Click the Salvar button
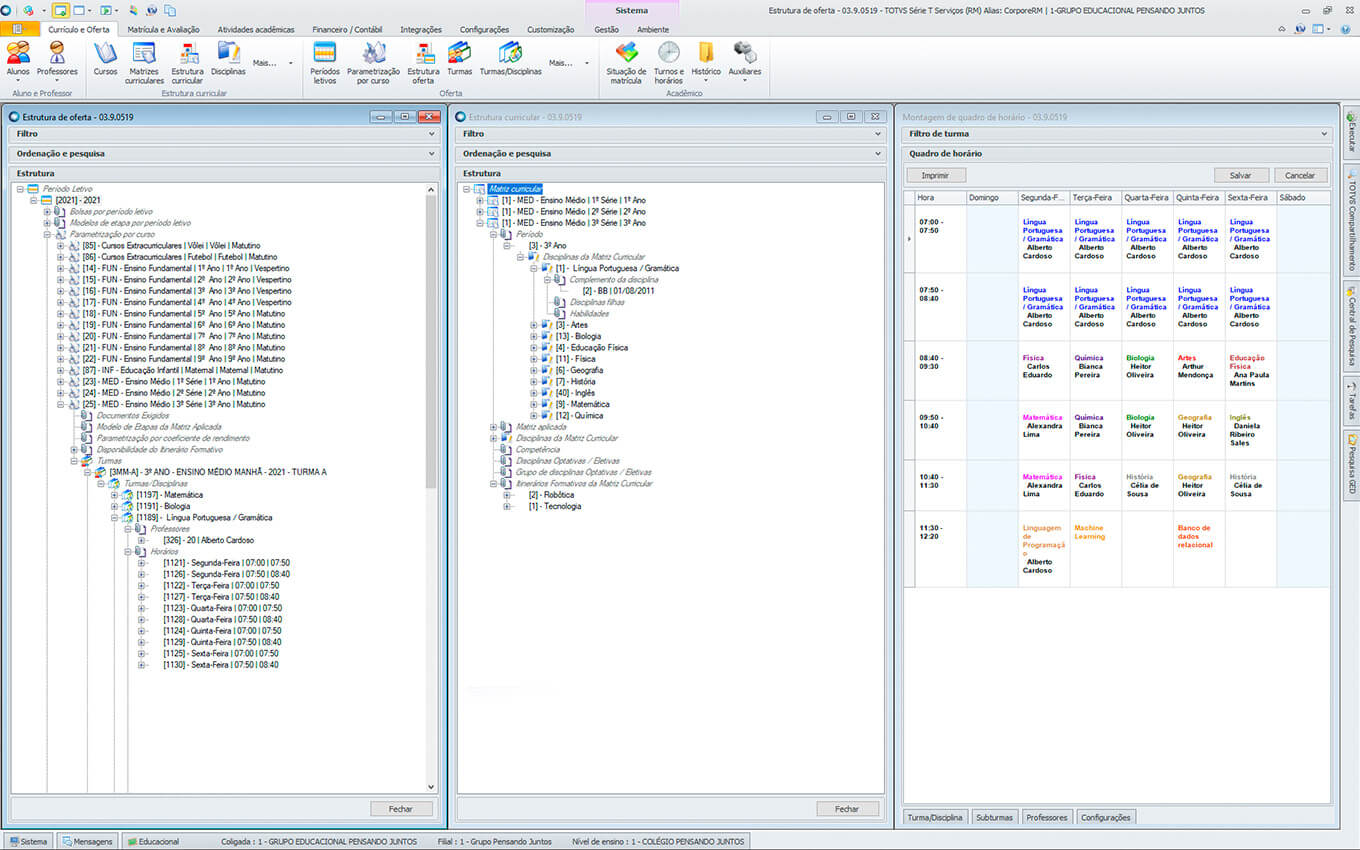 pos(1241,175)
